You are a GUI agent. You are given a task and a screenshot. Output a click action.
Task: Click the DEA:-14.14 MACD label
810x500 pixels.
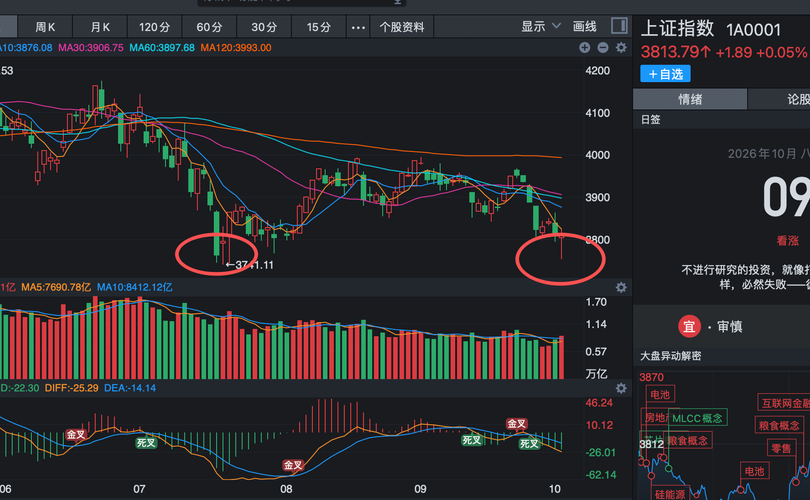coord(130,388)
